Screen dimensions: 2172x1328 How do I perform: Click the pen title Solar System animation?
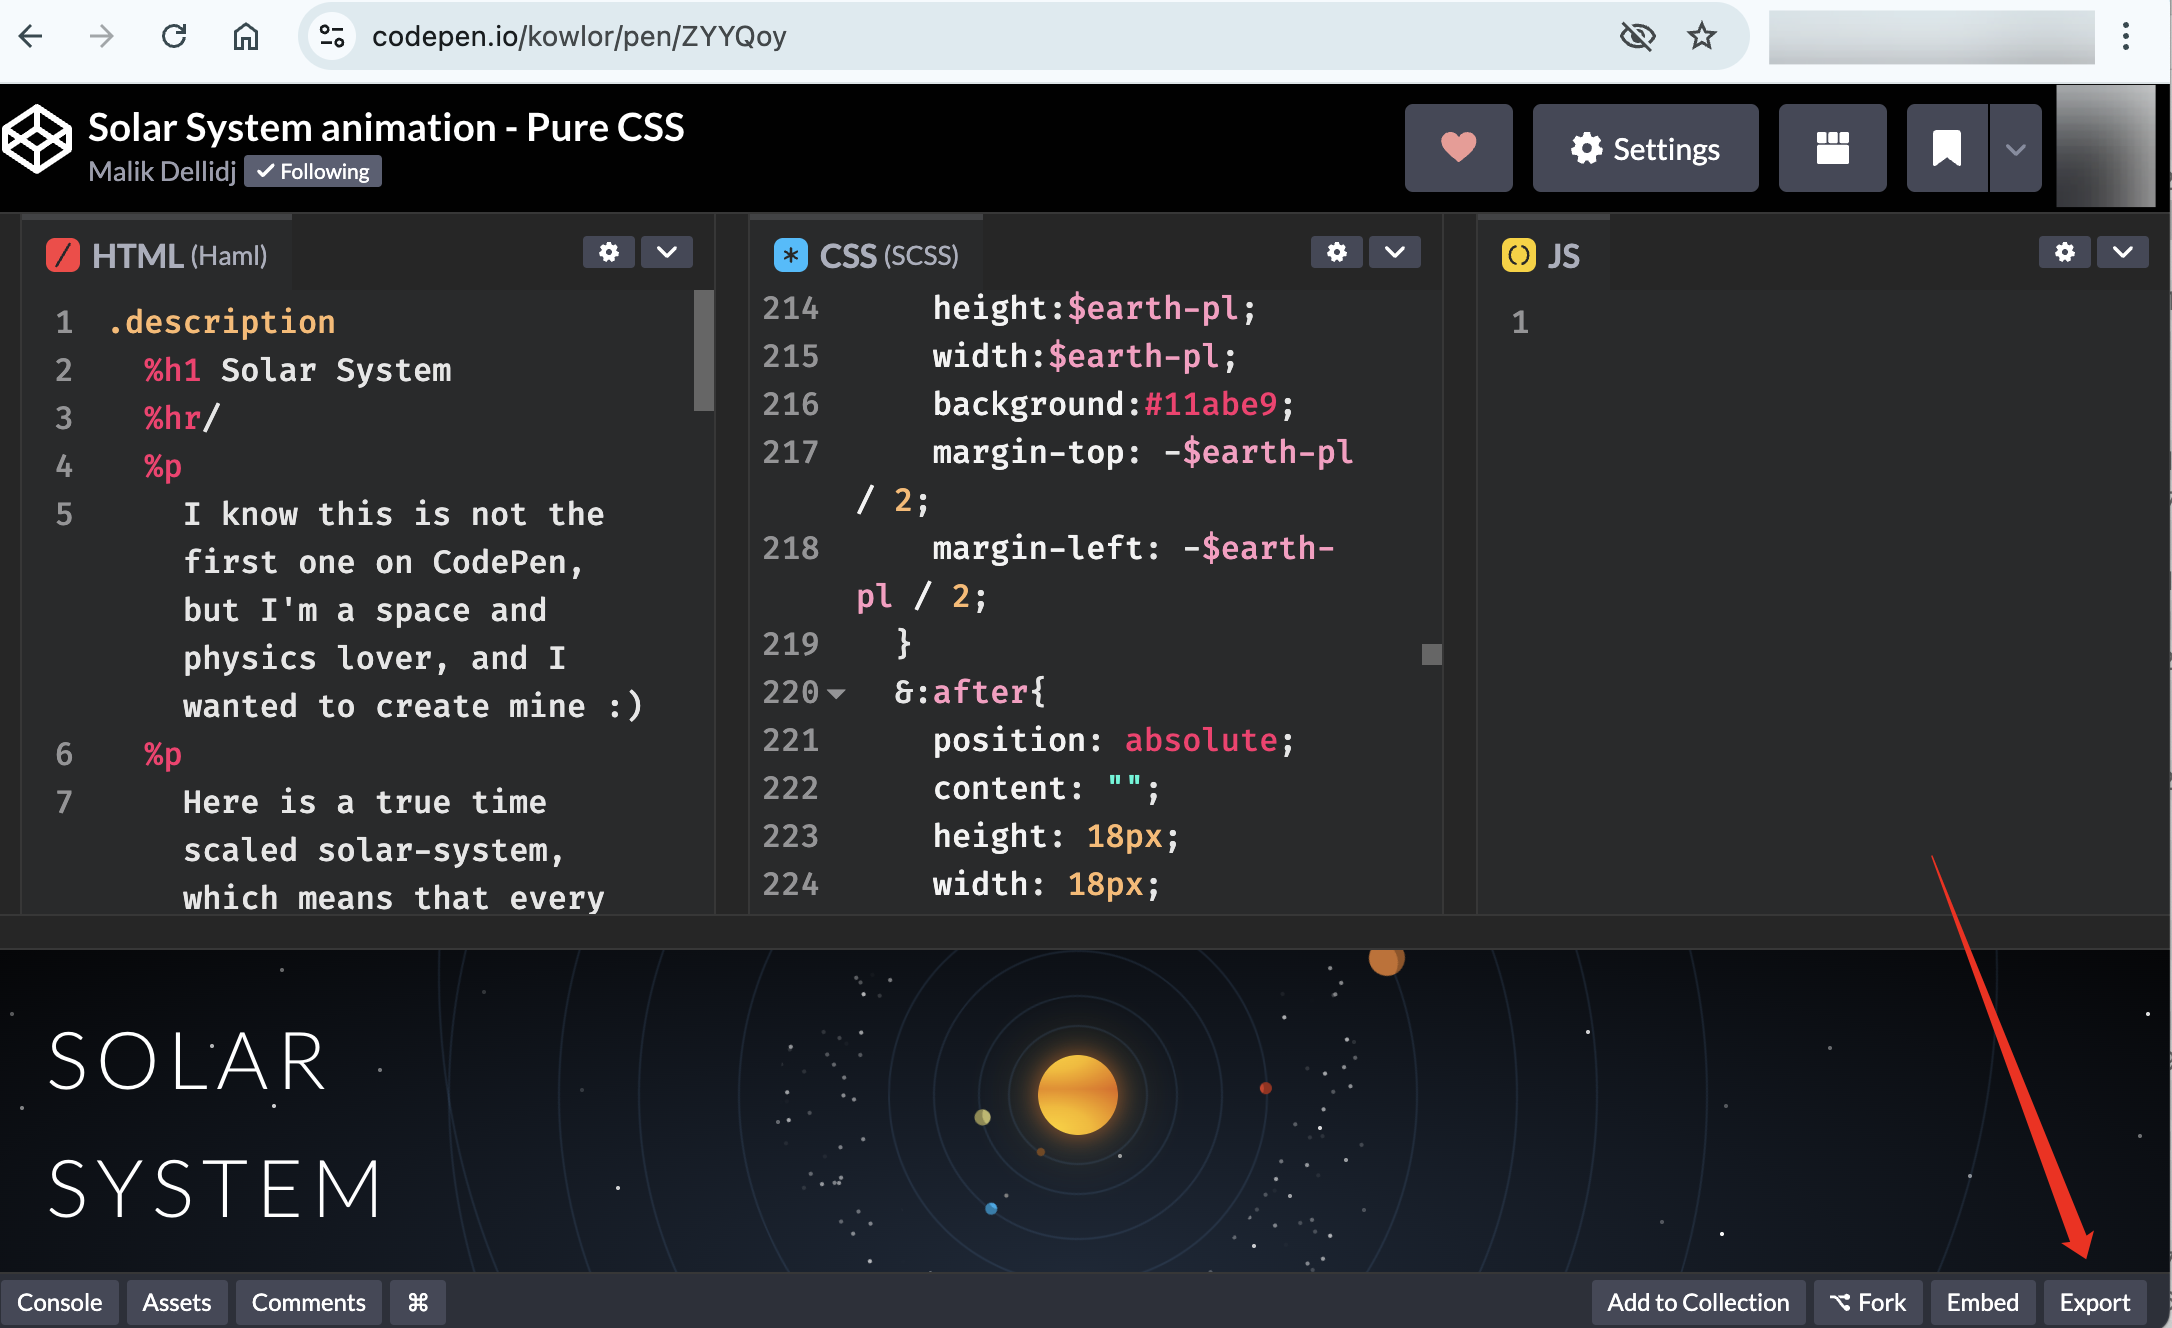tap(386, 127)
